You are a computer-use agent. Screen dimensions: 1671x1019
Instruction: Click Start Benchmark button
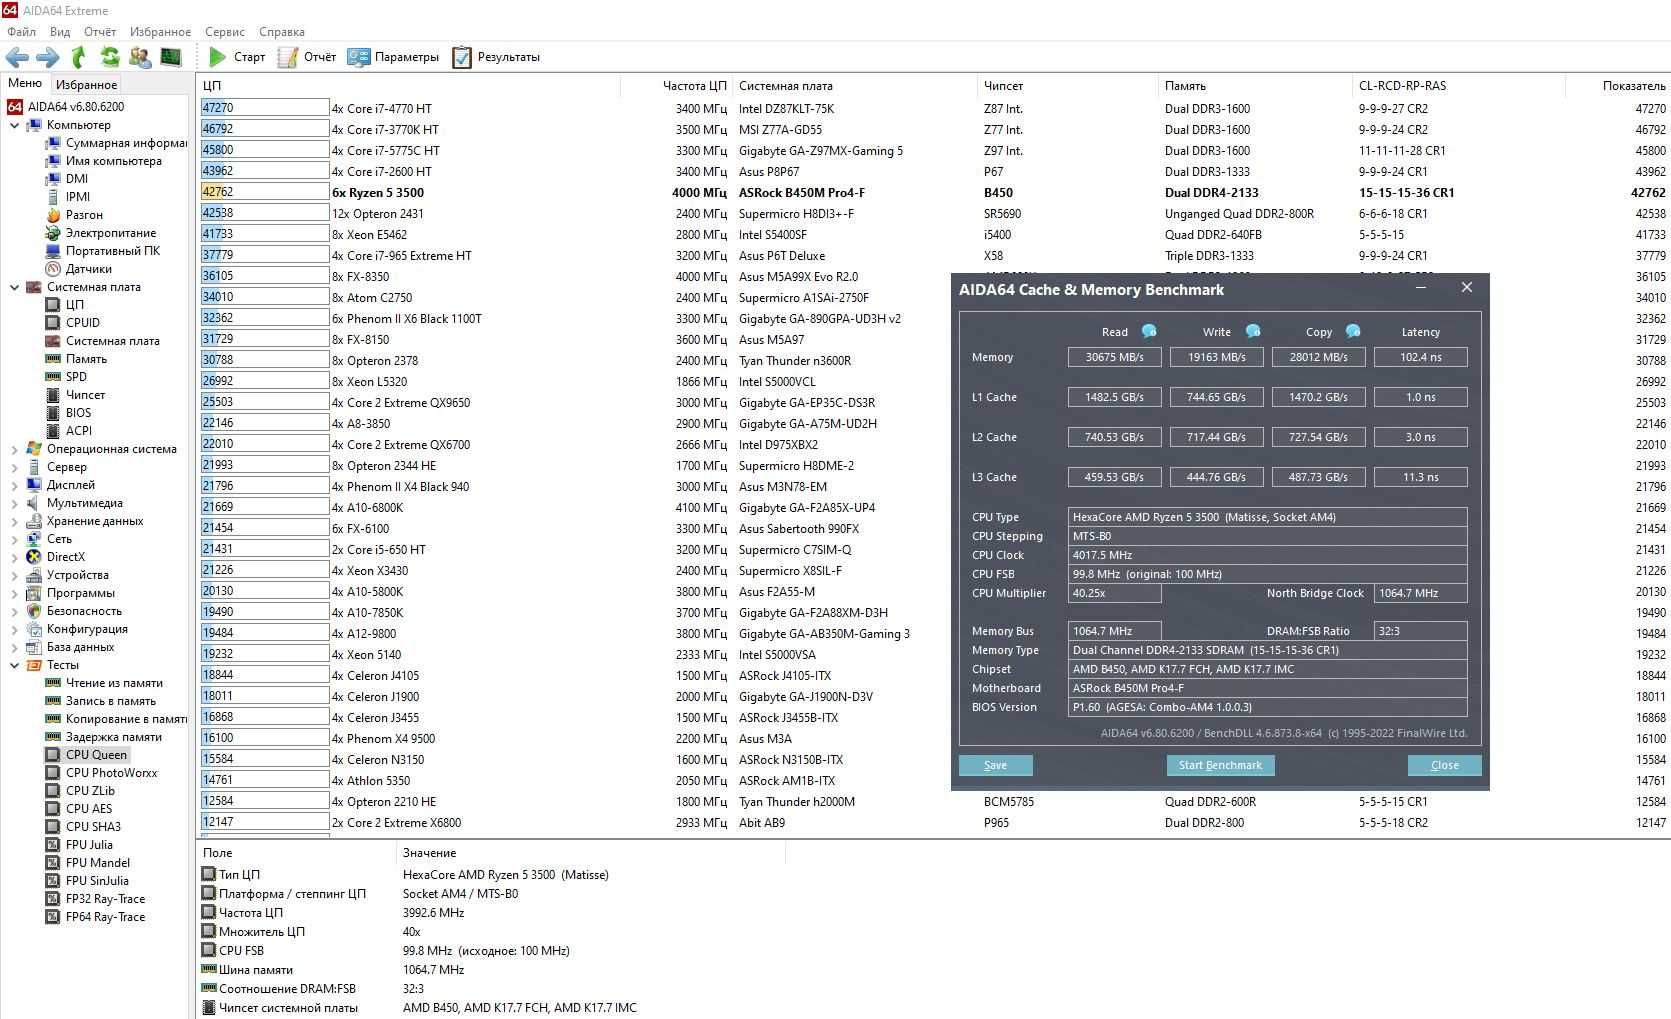[1220, 765]
